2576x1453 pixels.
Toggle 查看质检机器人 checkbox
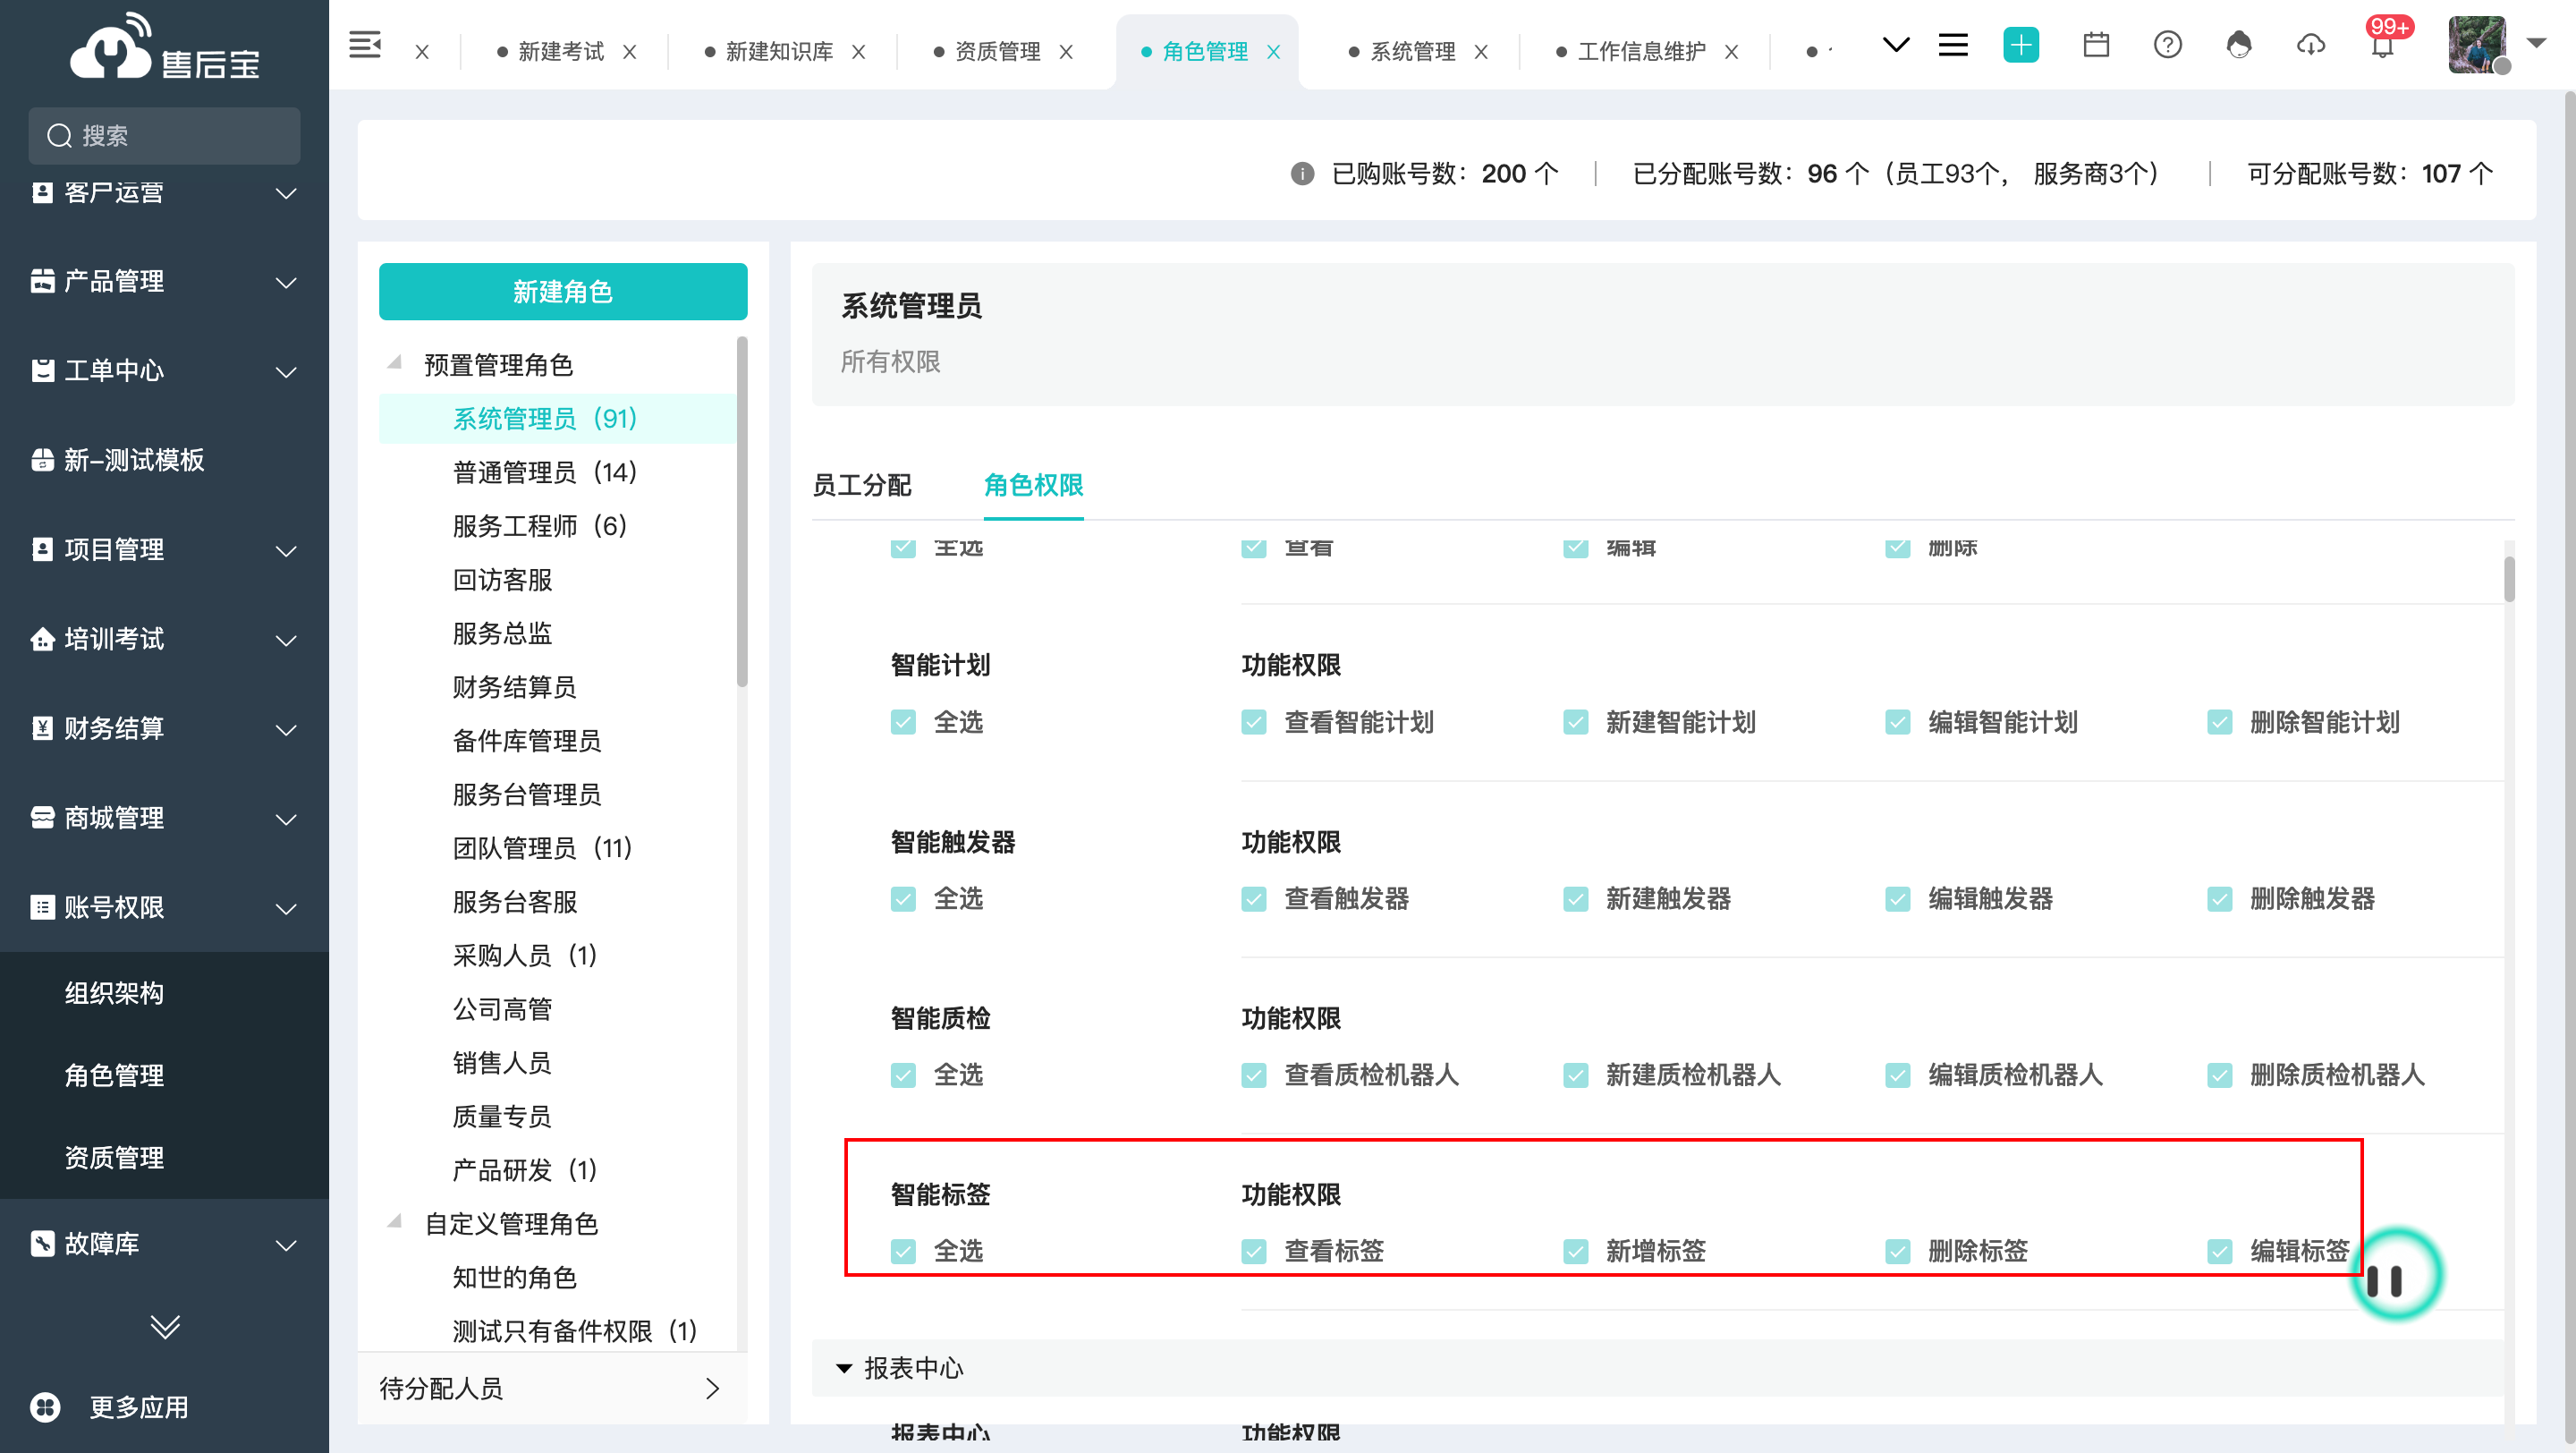click(1253, 1075)
